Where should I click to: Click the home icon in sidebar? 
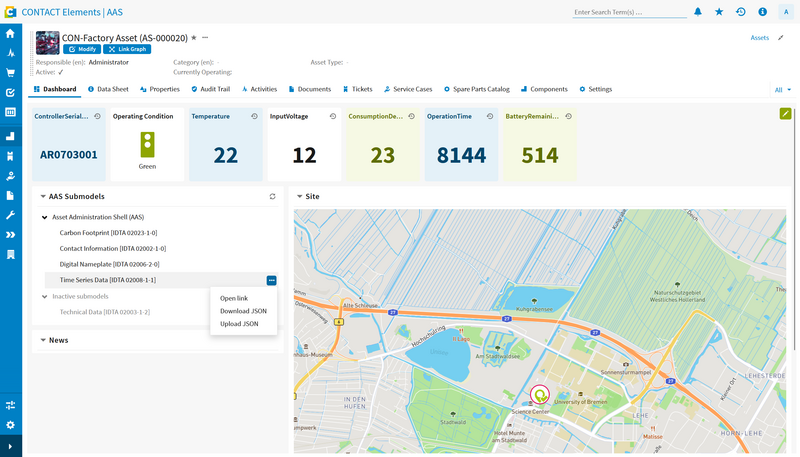pyautogui.click(x=10, y=34)
